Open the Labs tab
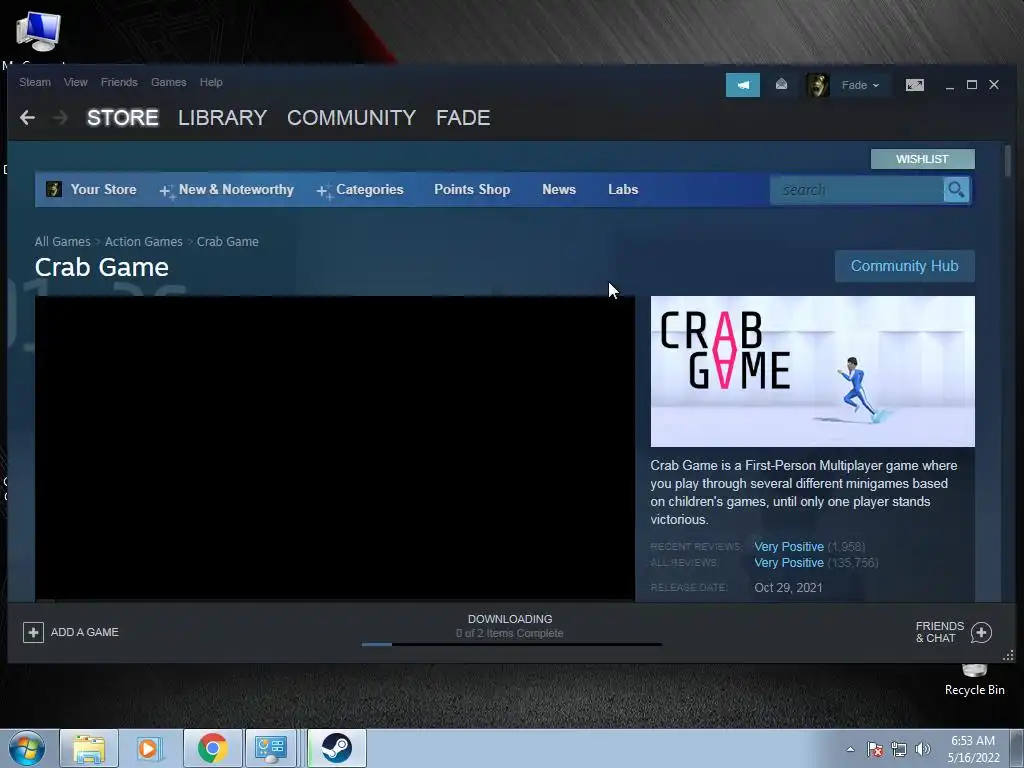This screenshot has height=768, width=1024. (623, 189)
